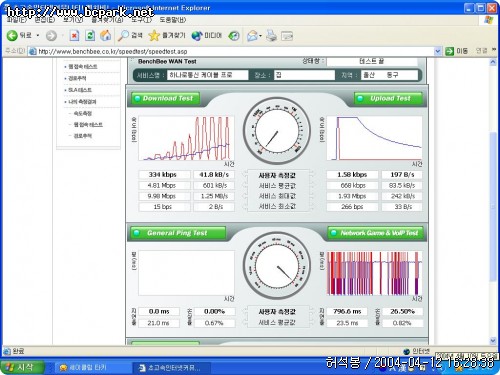Open the Help (도움말) menu
This screenshot has width=500, height=375.
click(172, 20)
